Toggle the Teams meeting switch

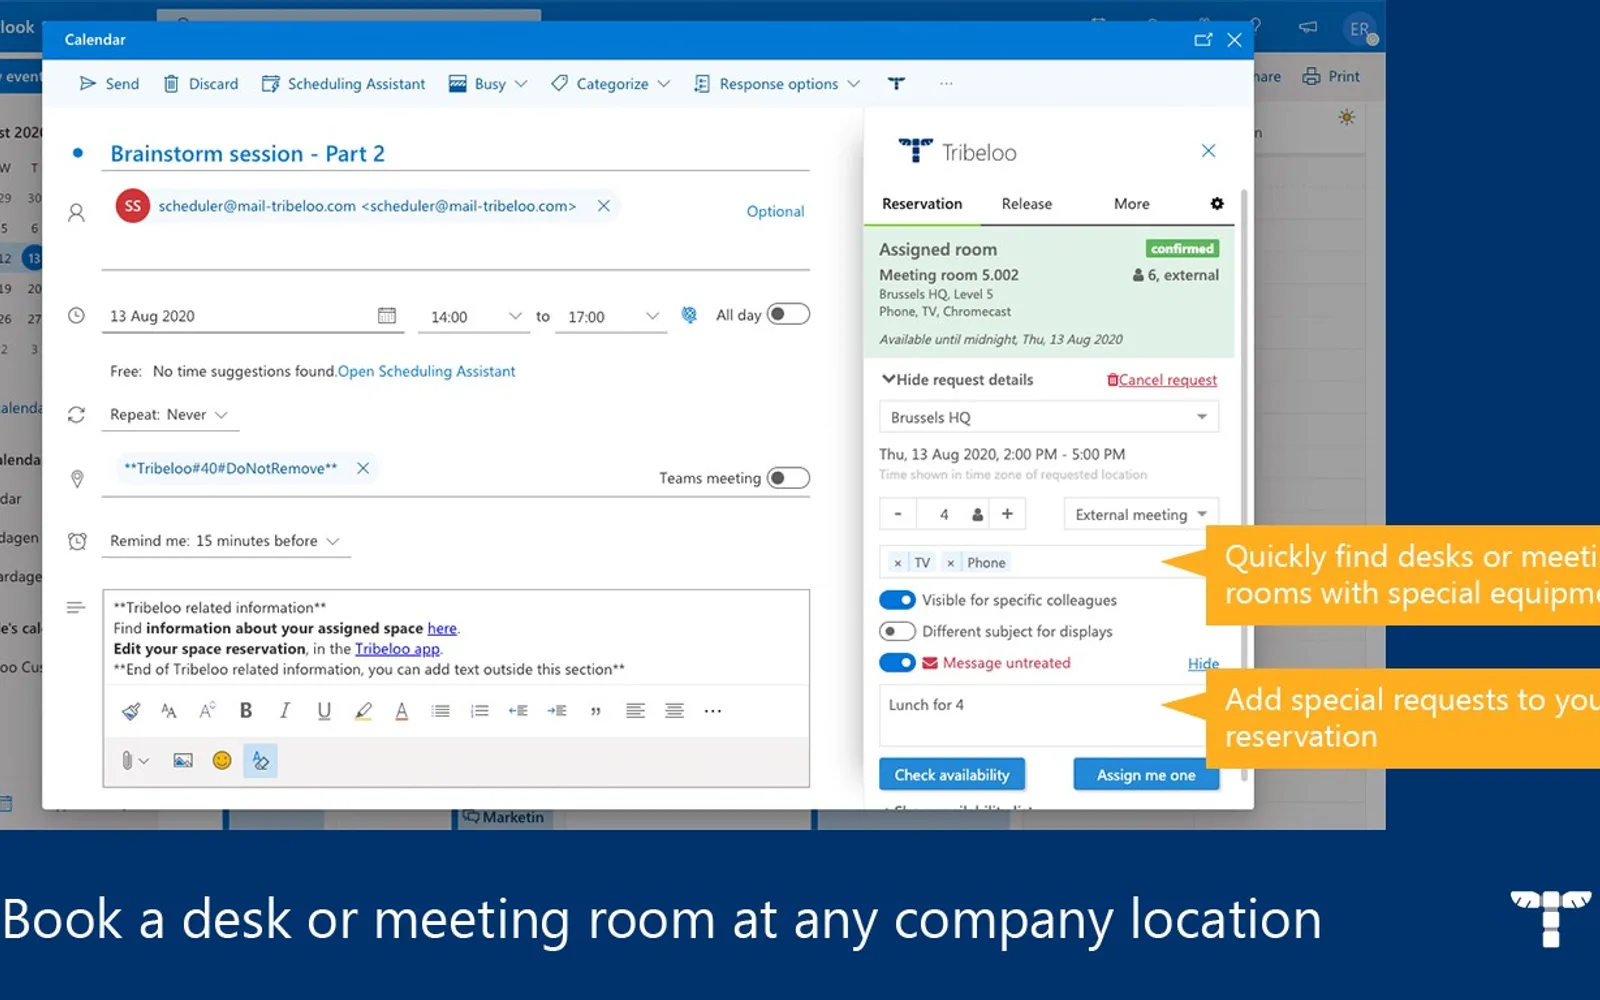(x=788, y=478)
